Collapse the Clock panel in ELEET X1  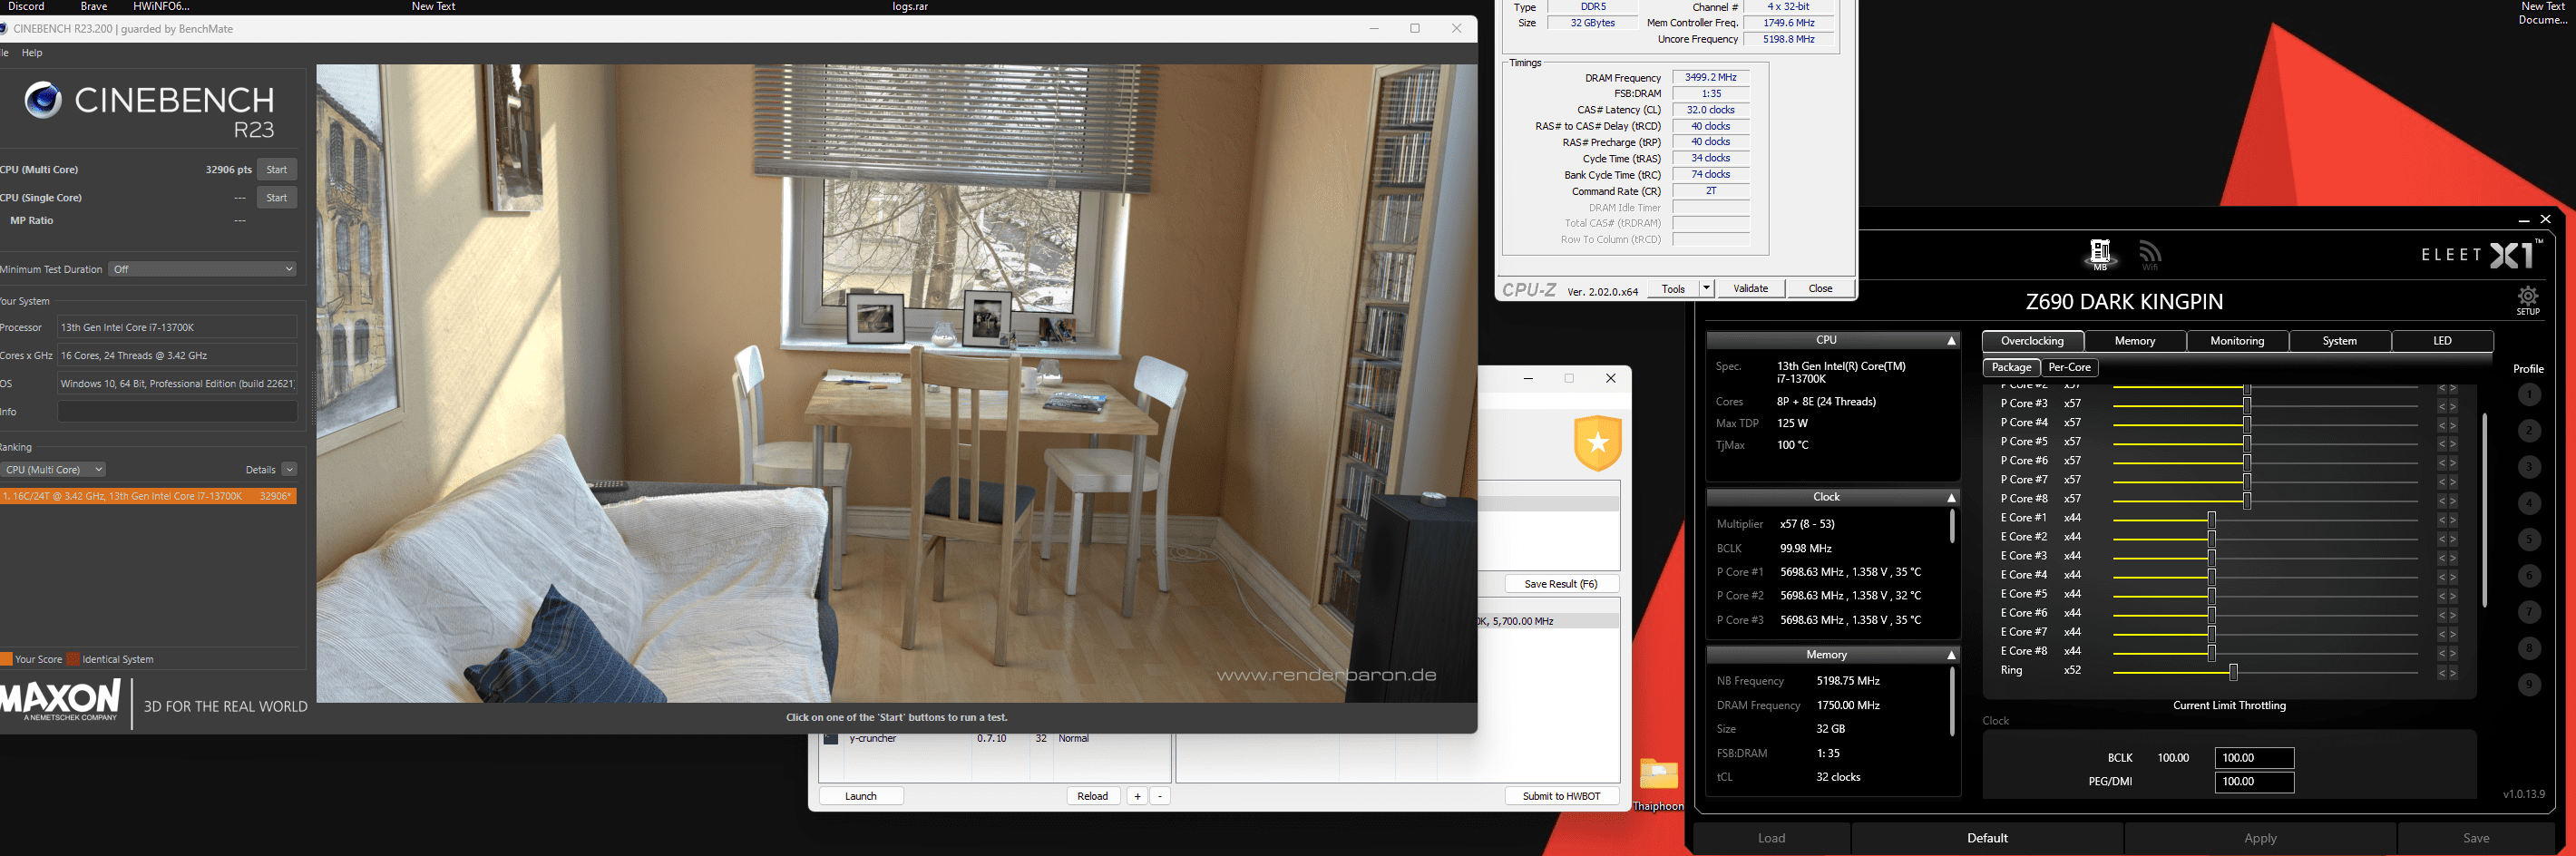[x=1950, y=498]
